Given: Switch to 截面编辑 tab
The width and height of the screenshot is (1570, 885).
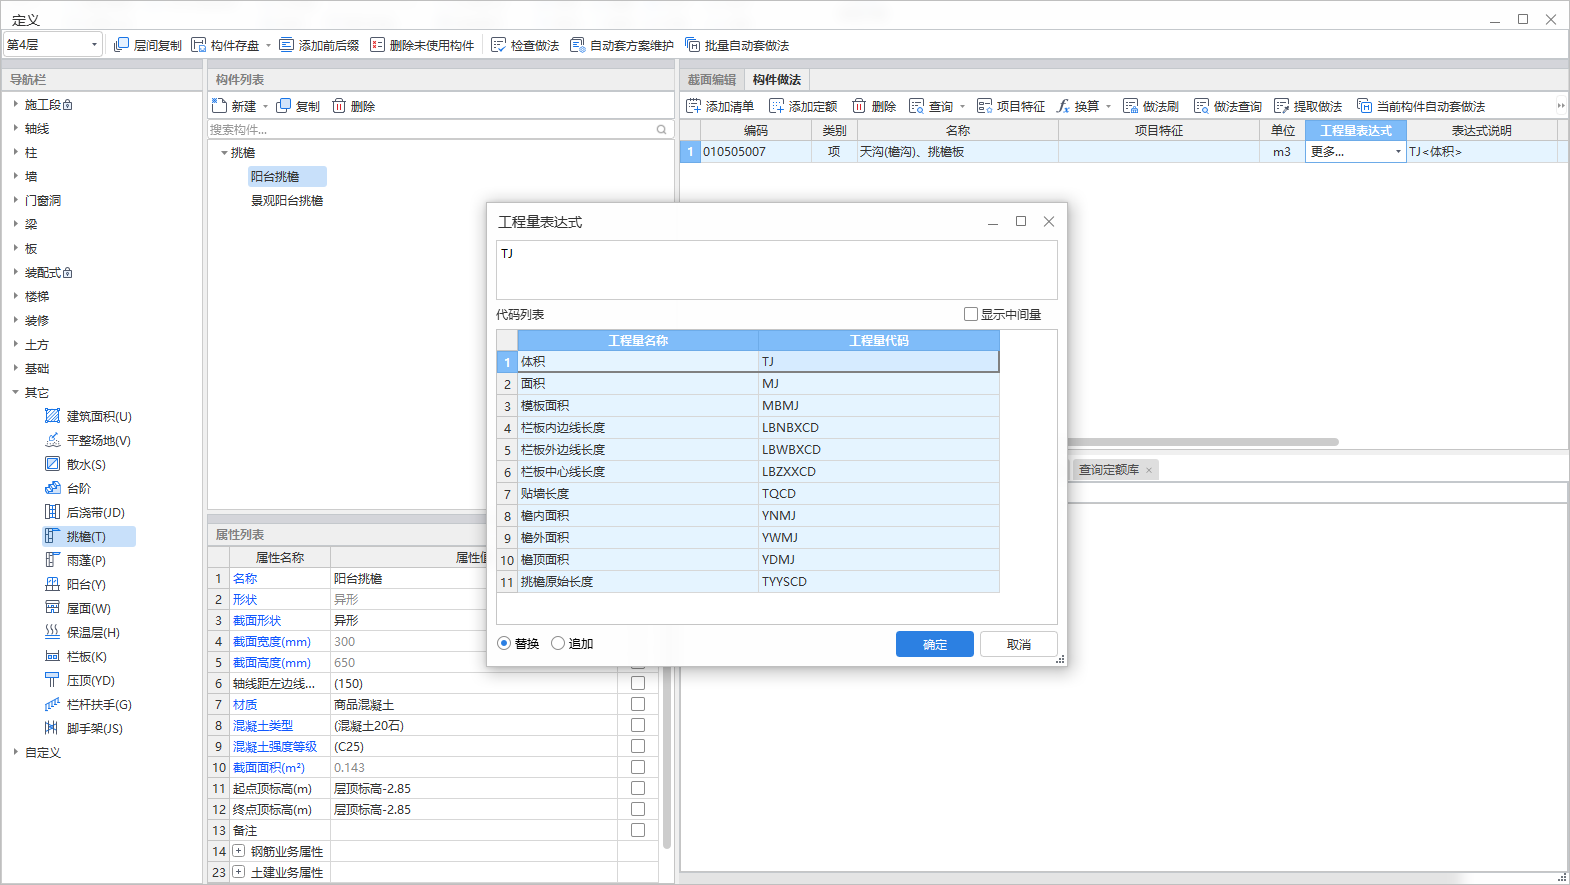Looking at the screenshot, I should pyautogui.click(x=712, y=80).
